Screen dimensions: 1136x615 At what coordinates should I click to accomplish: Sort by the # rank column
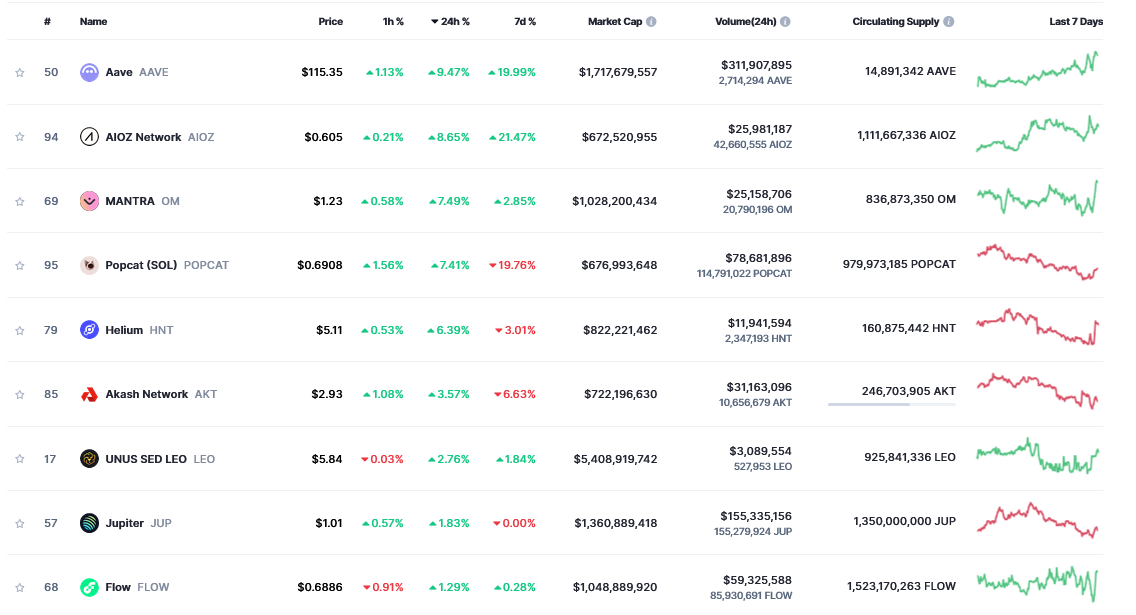tap(47, 22)
